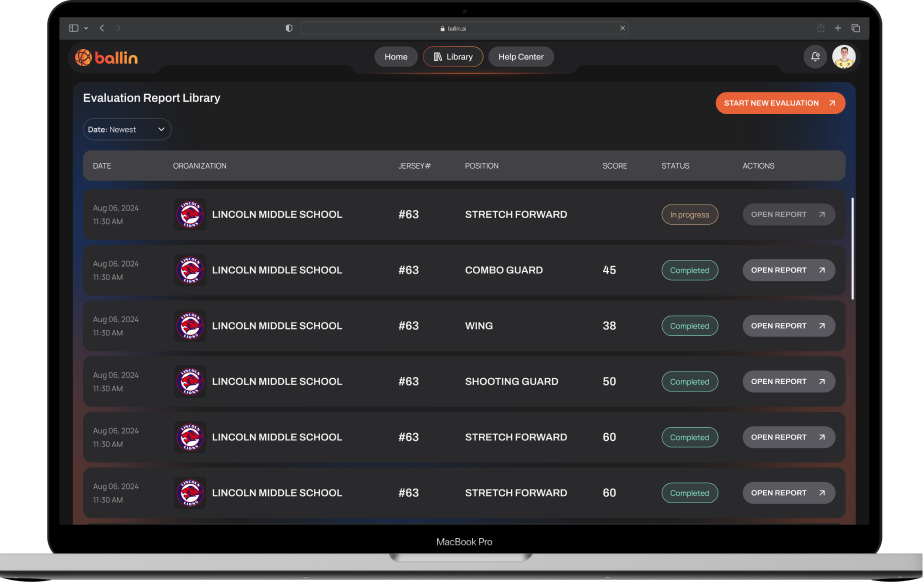The height and width of the screenshot is (582, 923).
Task: Open report for the In progress row
Action: coord(788,214)
